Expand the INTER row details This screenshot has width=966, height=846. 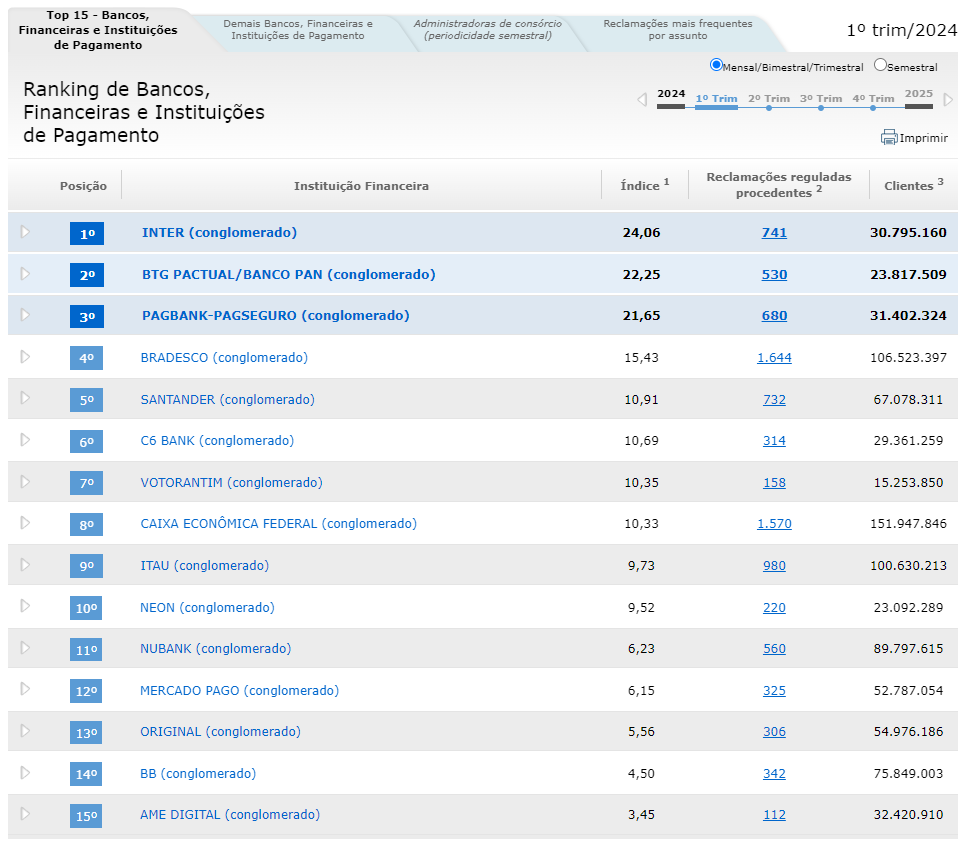coord(25,232)
